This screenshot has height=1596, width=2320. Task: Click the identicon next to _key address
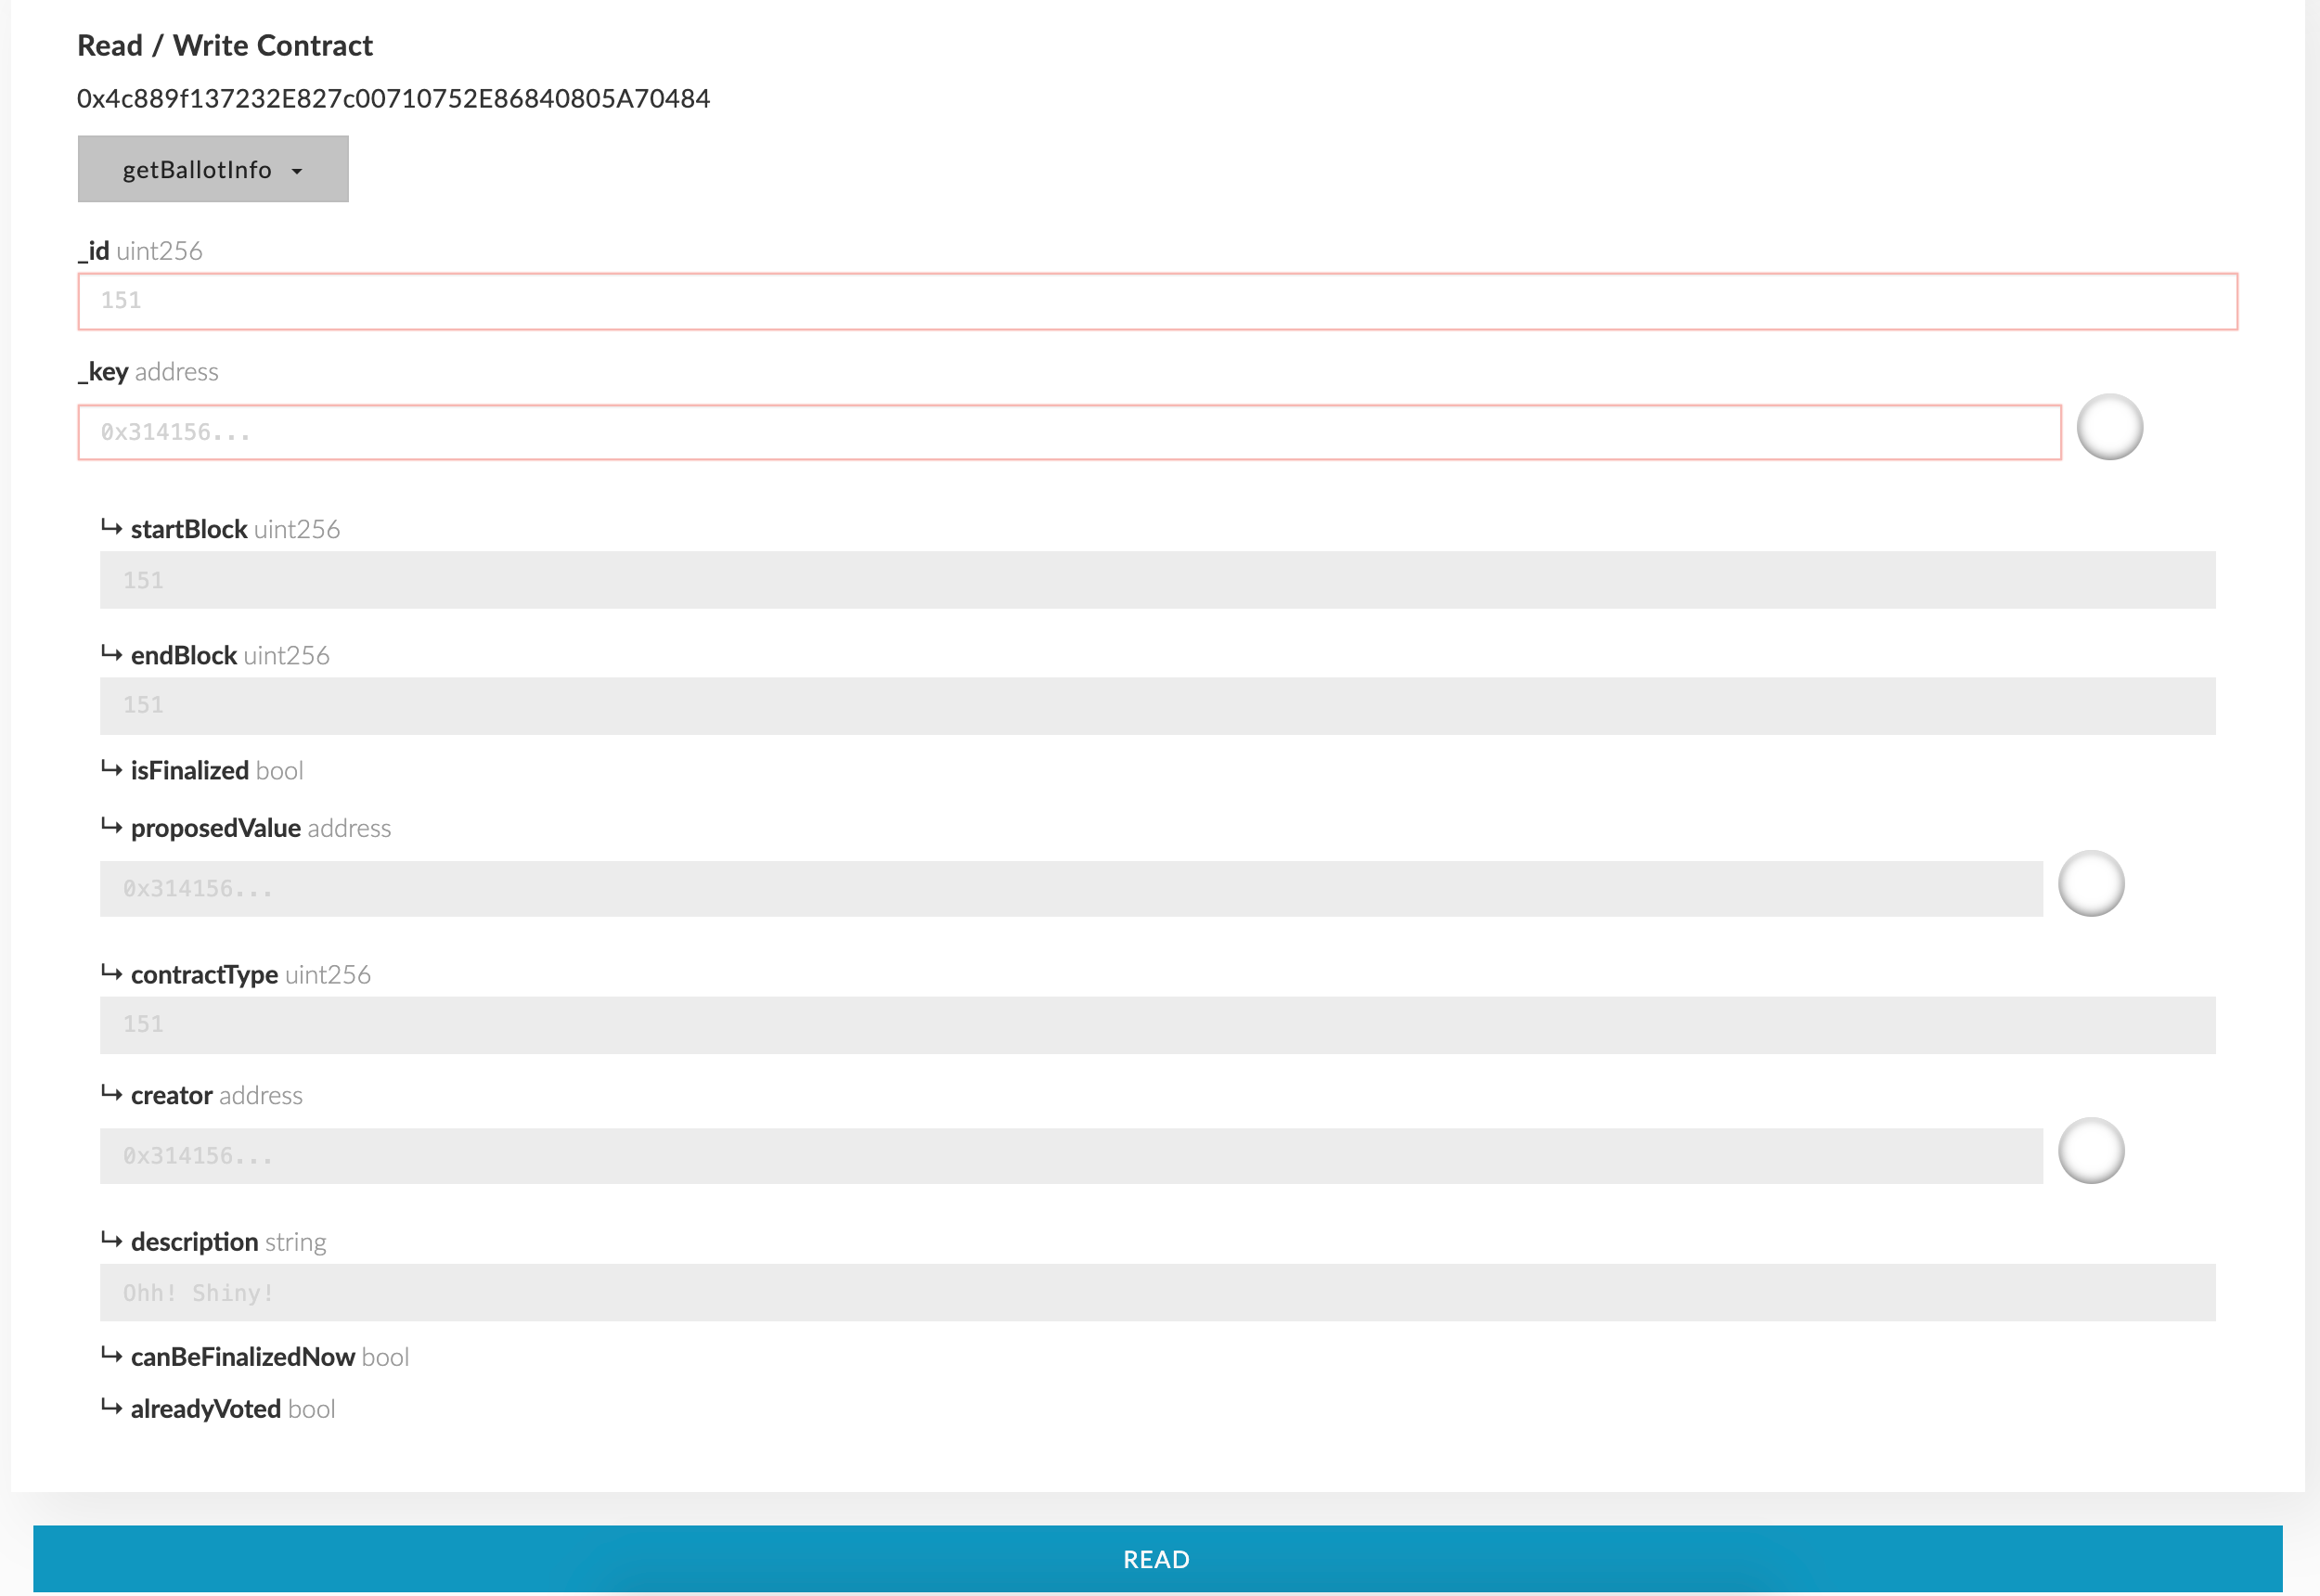click(2109, 427)
